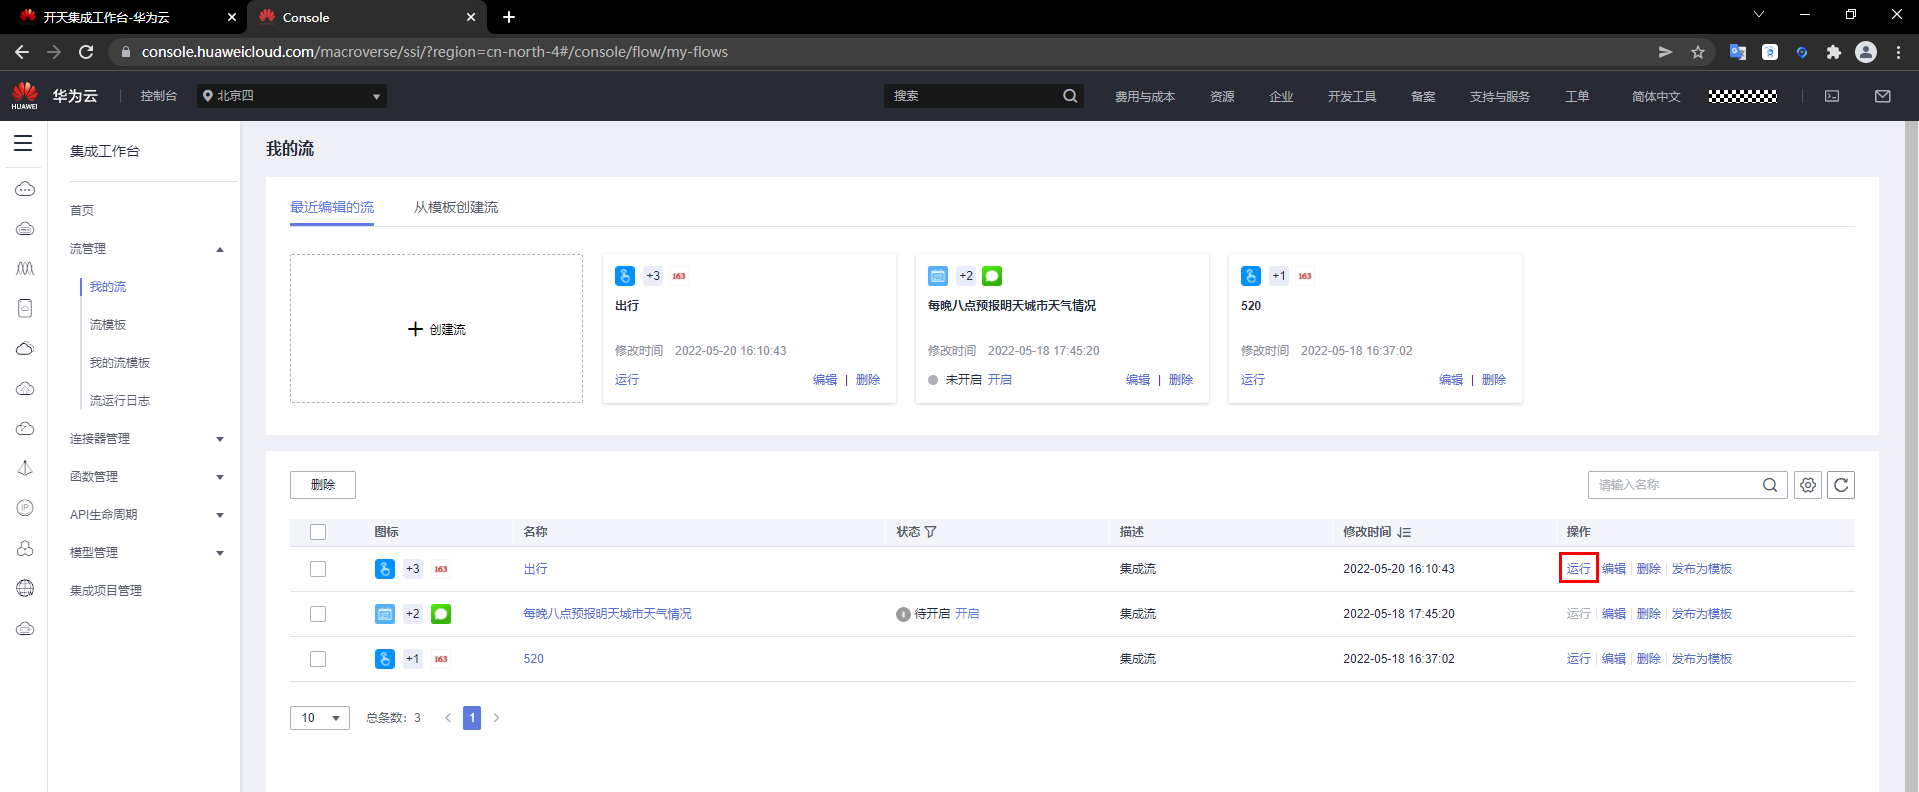Open the Chrome three-dot menu
Viewport: 1919px width, 792px height.
click(x=1899, y=52)
